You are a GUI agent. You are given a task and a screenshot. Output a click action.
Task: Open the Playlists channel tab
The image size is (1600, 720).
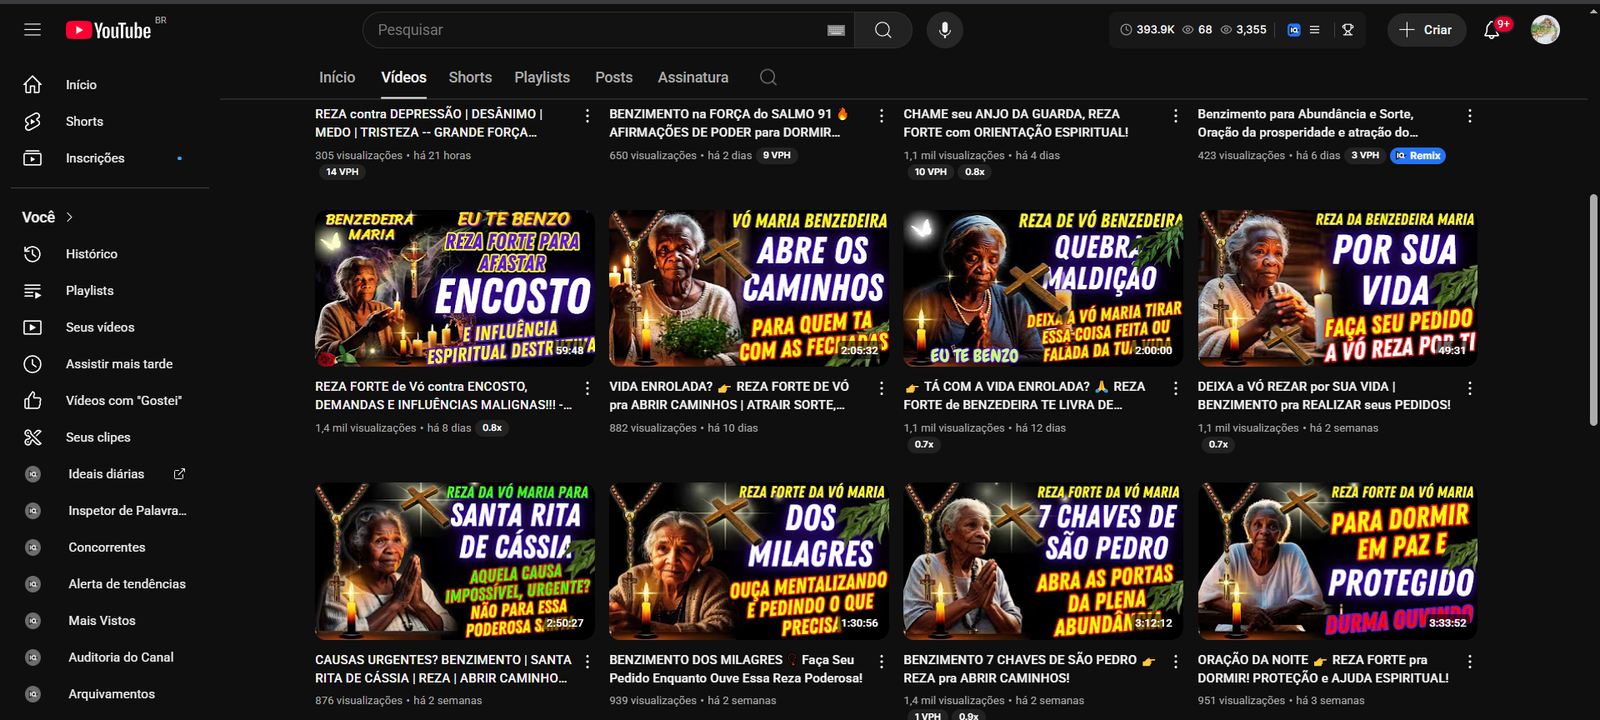click(x=542, y=77)
